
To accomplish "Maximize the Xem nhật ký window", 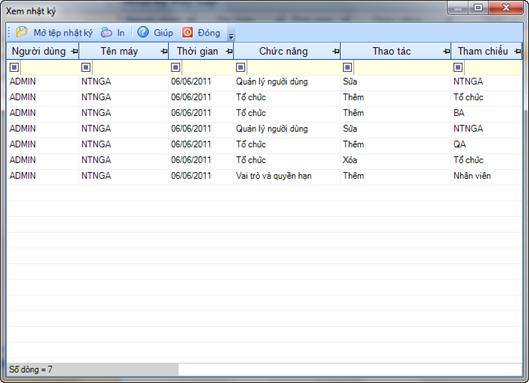I will click(x=478, y=7).
